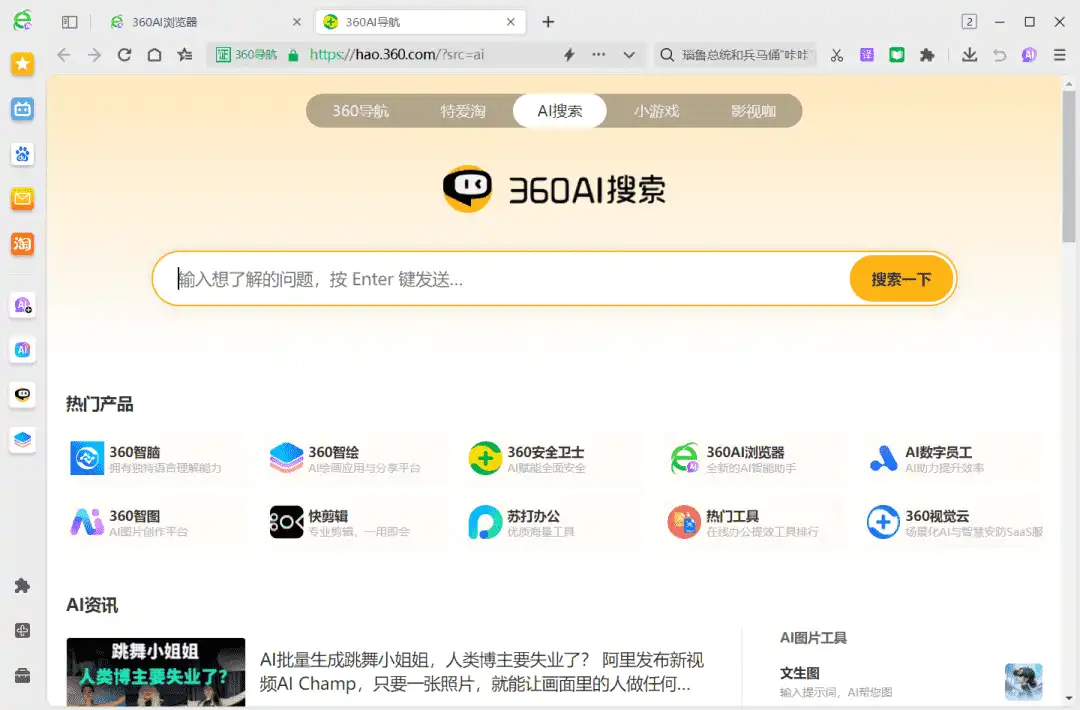Open the 文生图 image tool entry
Viewport: 1080px width, 710px height.
911,681
